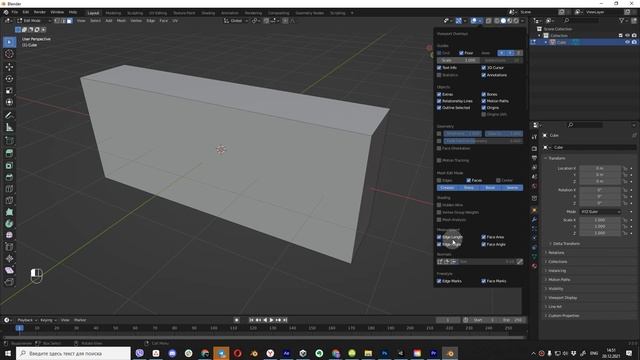The width and height of the screenshot is (640, 360).
Task: Toggle the Relationship Lines checkbox
Action: pyautogui.click(x=439, y=101)
